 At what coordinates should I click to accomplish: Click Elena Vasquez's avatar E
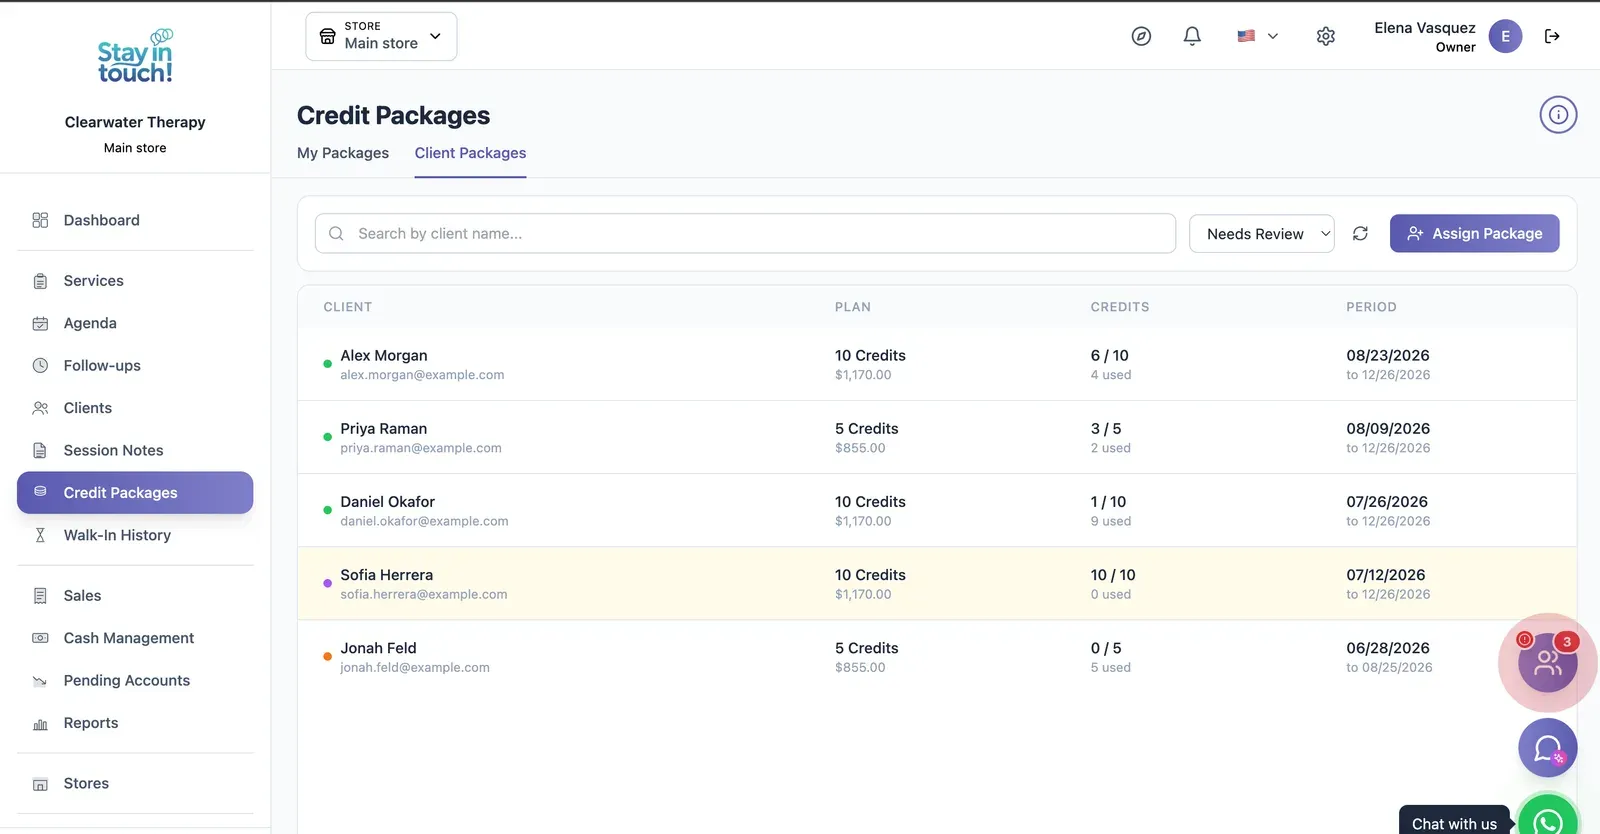(1505, 36)
